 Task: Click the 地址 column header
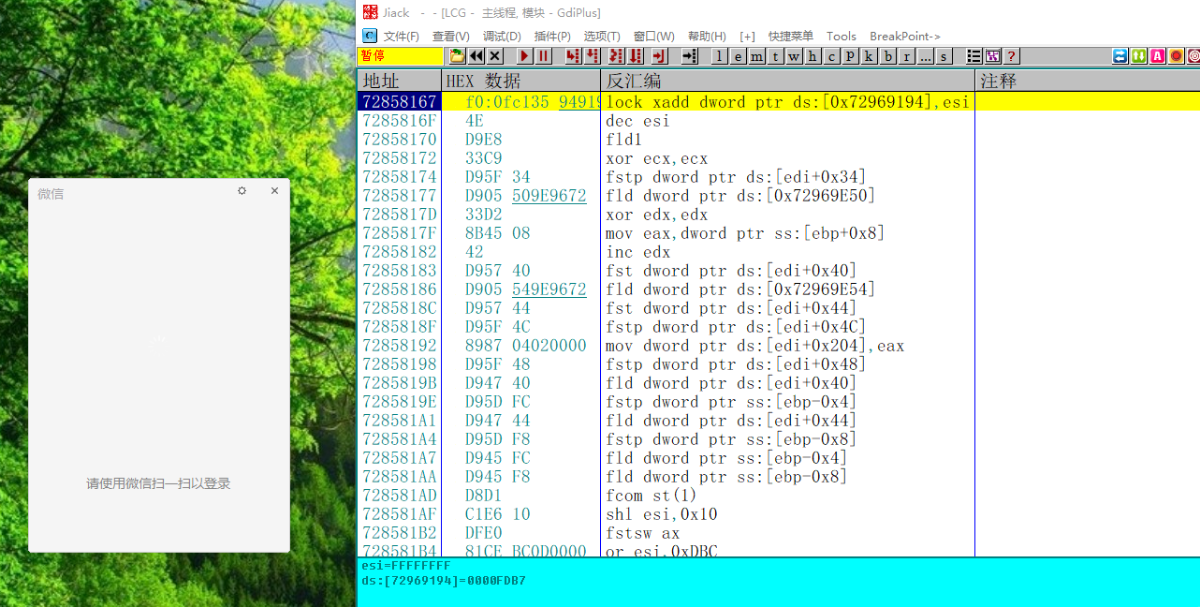tap(399, 81)
